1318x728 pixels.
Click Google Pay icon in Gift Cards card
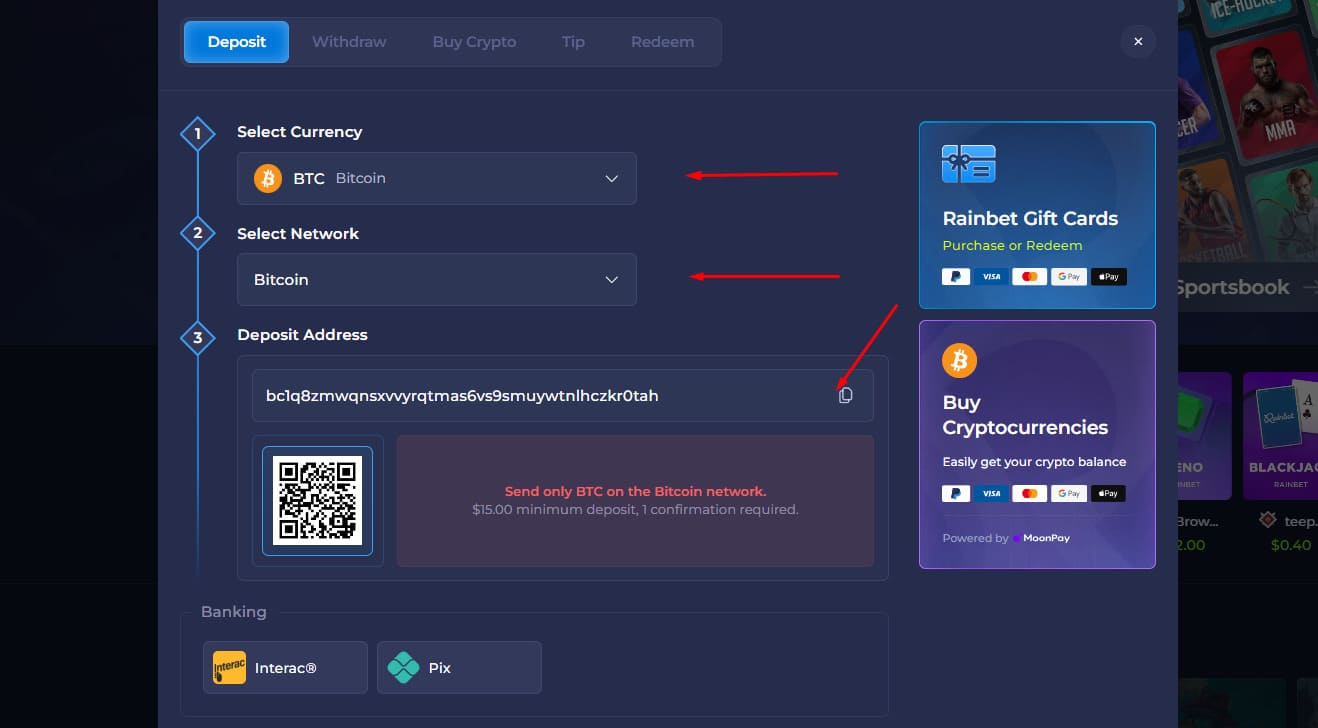[x=1068, y=276]
